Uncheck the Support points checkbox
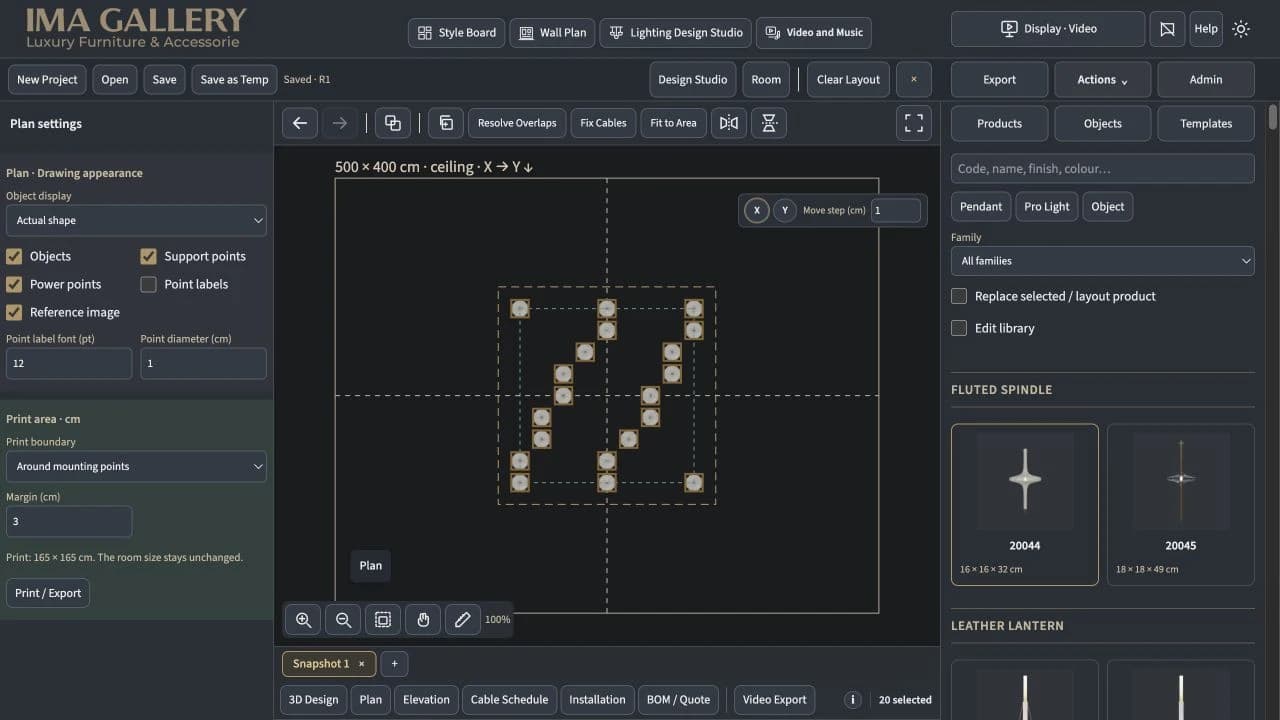 point(148,256)
